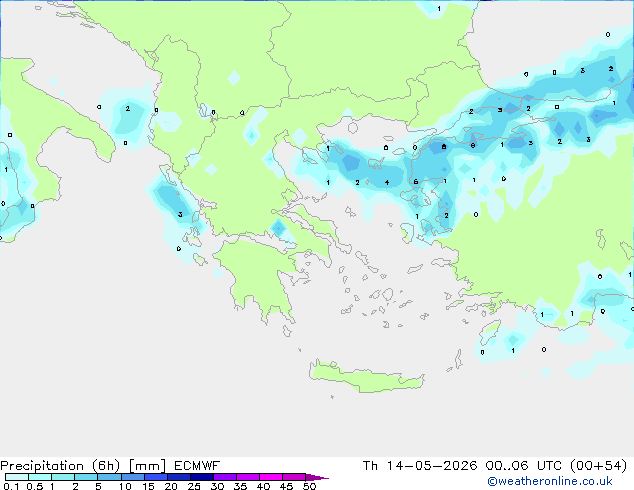Select the 30–35 mm purple legend swatch
This screenshot has width=634, height=490.
click(x=224, y=477)
